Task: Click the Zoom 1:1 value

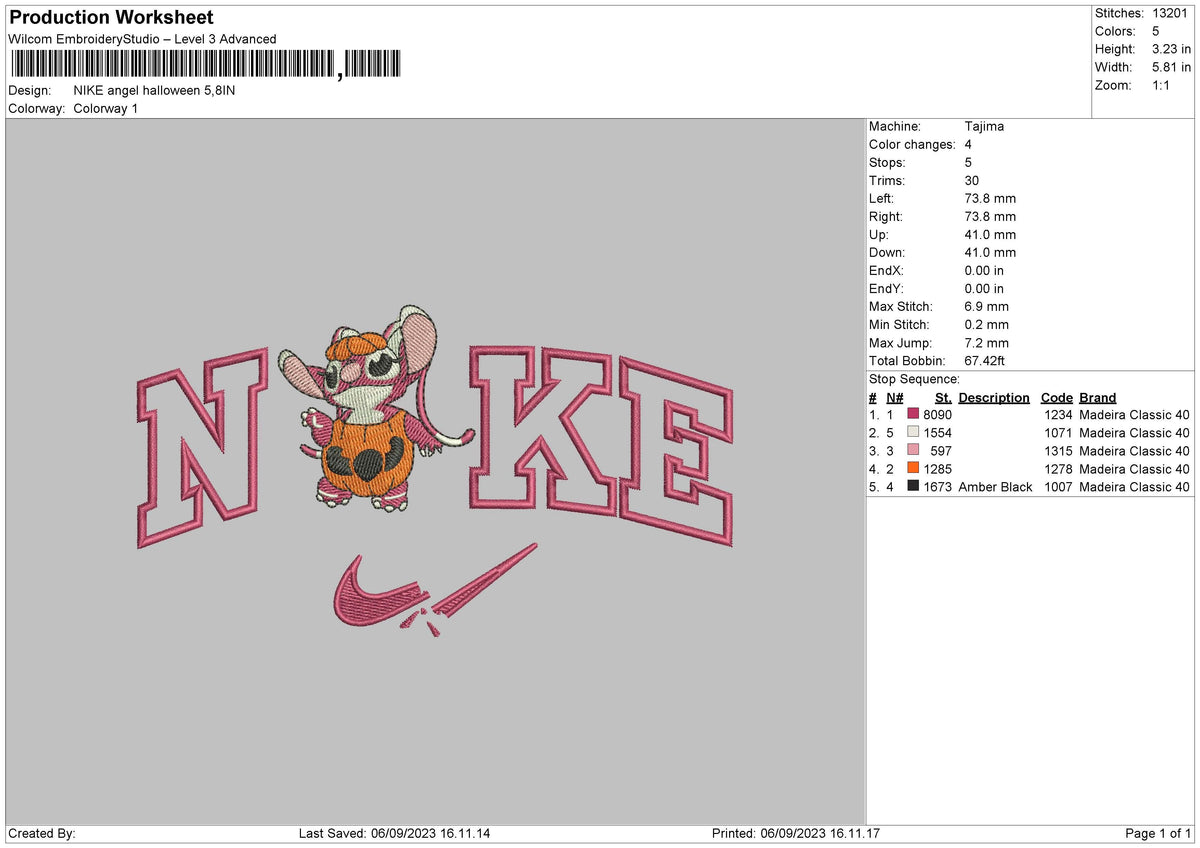Action: 1163,85
